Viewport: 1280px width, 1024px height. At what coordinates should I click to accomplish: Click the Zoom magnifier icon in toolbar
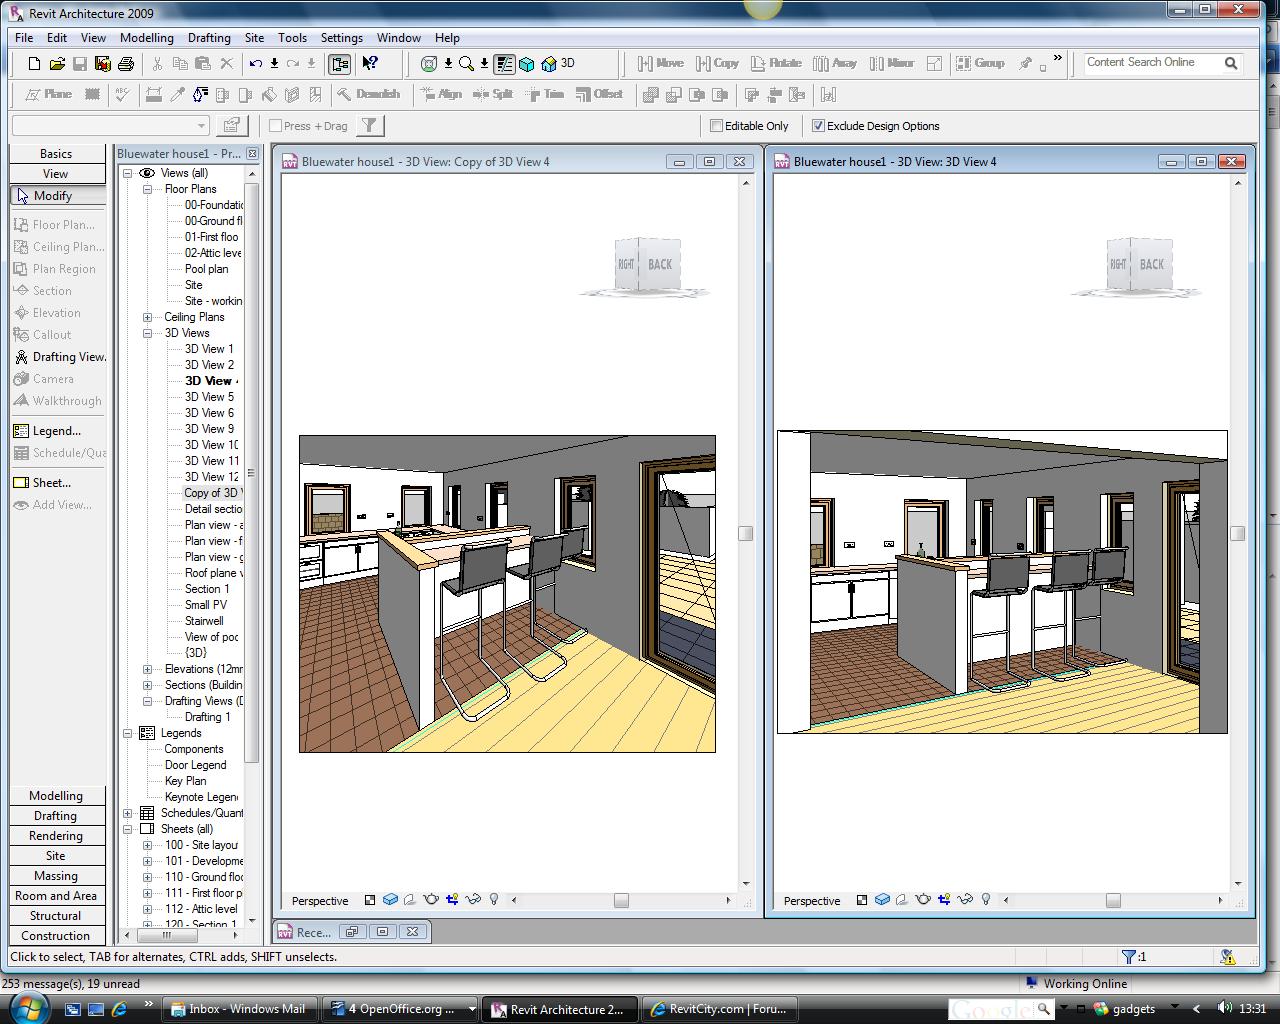(466, 64)
